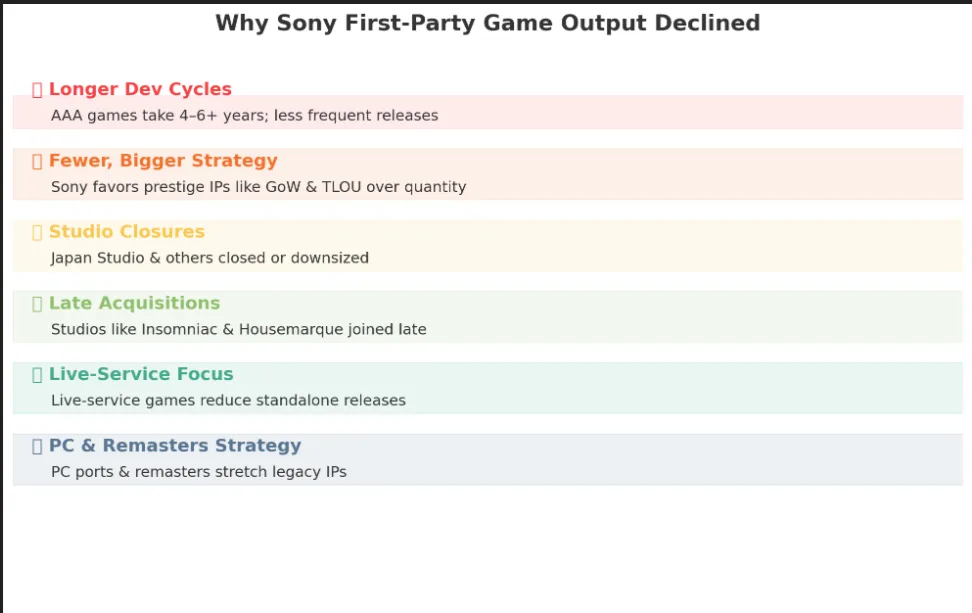The height and width of the screenshot is (613, 972).
Task: Select the "Longer Dev Cycles" red heading
Action: click(x=140, y=90)
